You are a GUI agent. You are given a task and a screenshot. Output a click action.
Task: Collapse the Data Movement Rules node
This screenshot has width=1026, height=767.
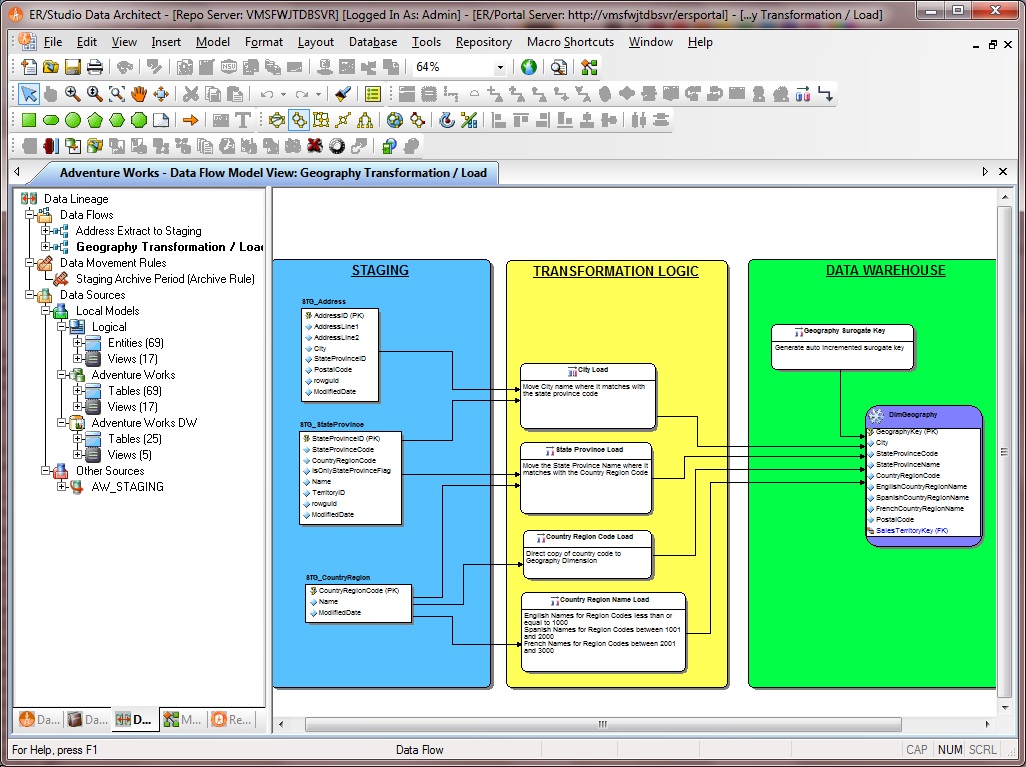[29, 262]
